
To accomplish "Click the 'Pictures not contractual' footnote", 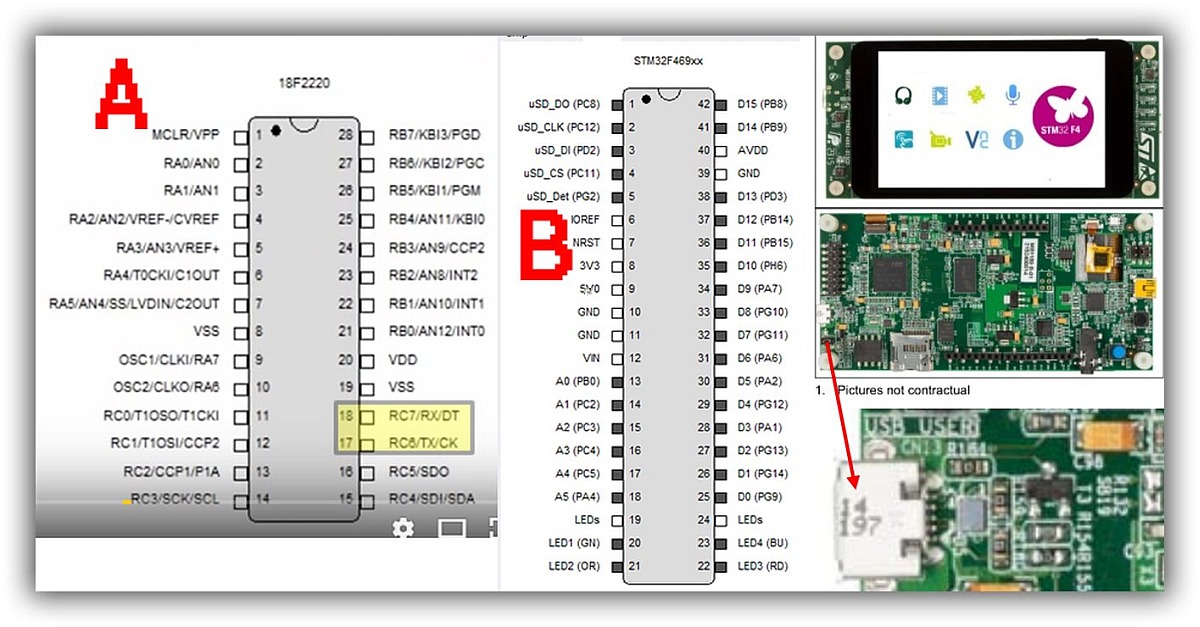I will point(903,390).
